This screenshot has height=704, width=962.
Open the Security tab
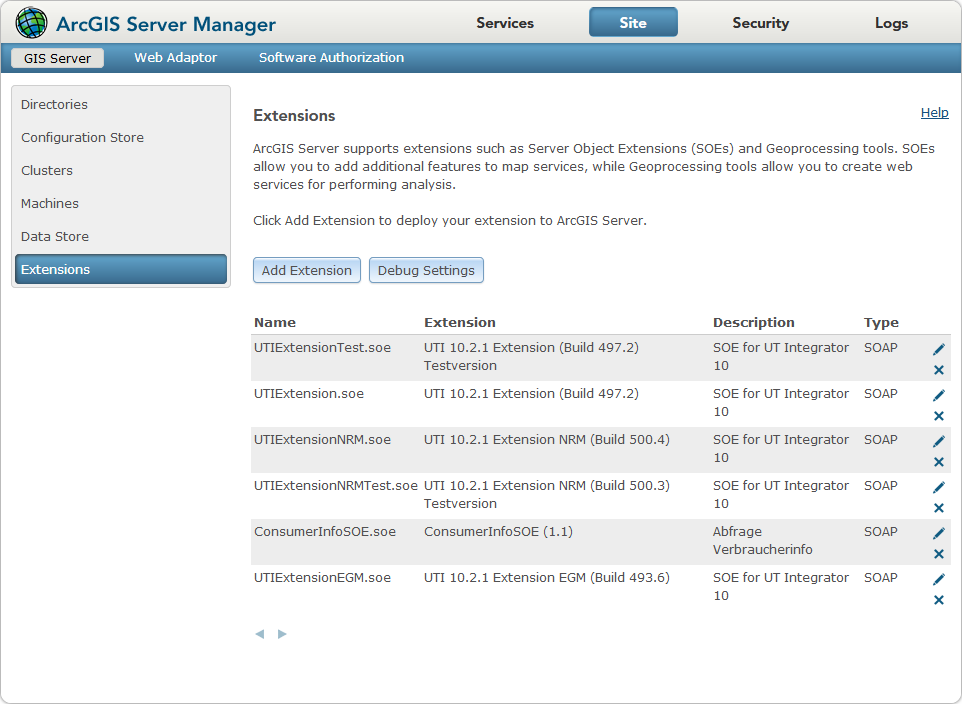[761, 23]
